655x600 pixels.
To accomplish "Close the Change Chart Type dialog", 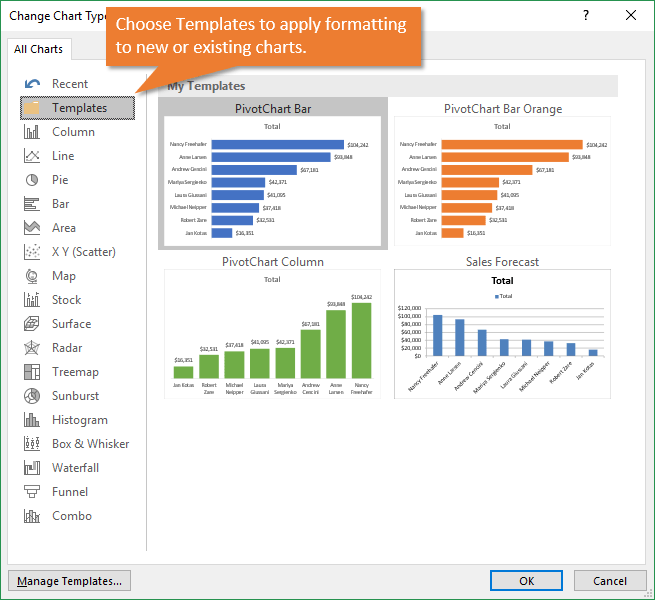I will pyautogui.click(x=630, y=15).
